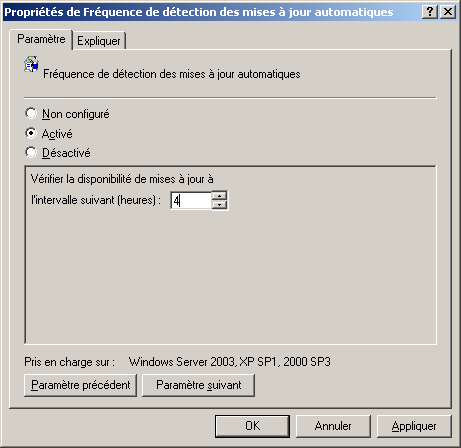Screen dimensions: 461x448
Task: Click Annuler to cancel changes
Action: (x=333, y=426)
